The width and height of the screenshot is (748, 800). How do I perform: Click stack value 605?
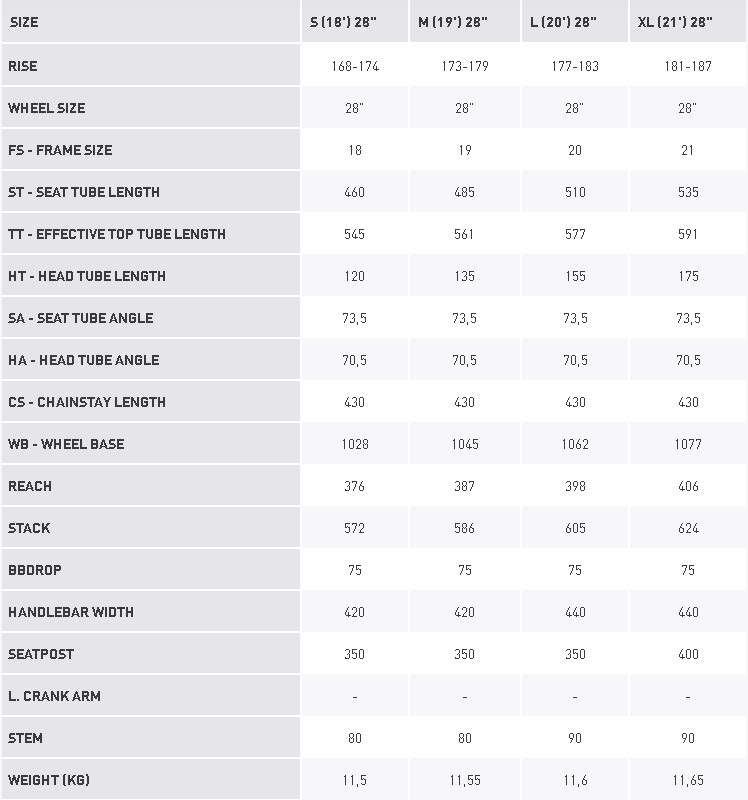pos(575,528)
